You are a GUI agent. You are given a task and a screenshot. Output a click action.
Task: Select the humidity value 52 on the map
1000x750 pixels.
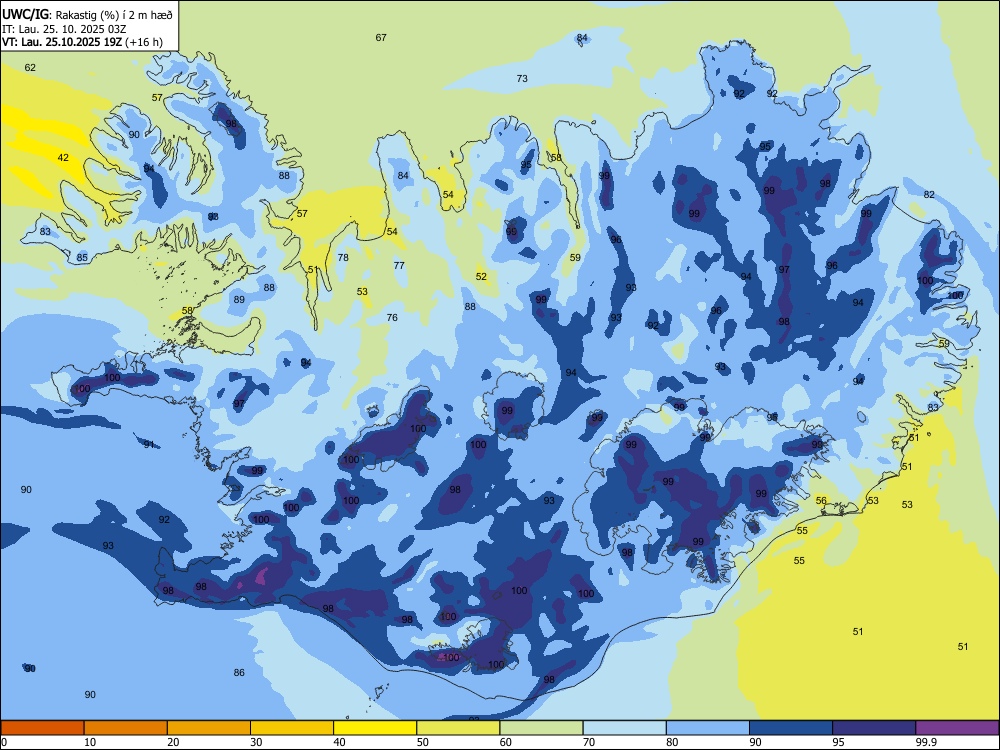coord(482,277)
